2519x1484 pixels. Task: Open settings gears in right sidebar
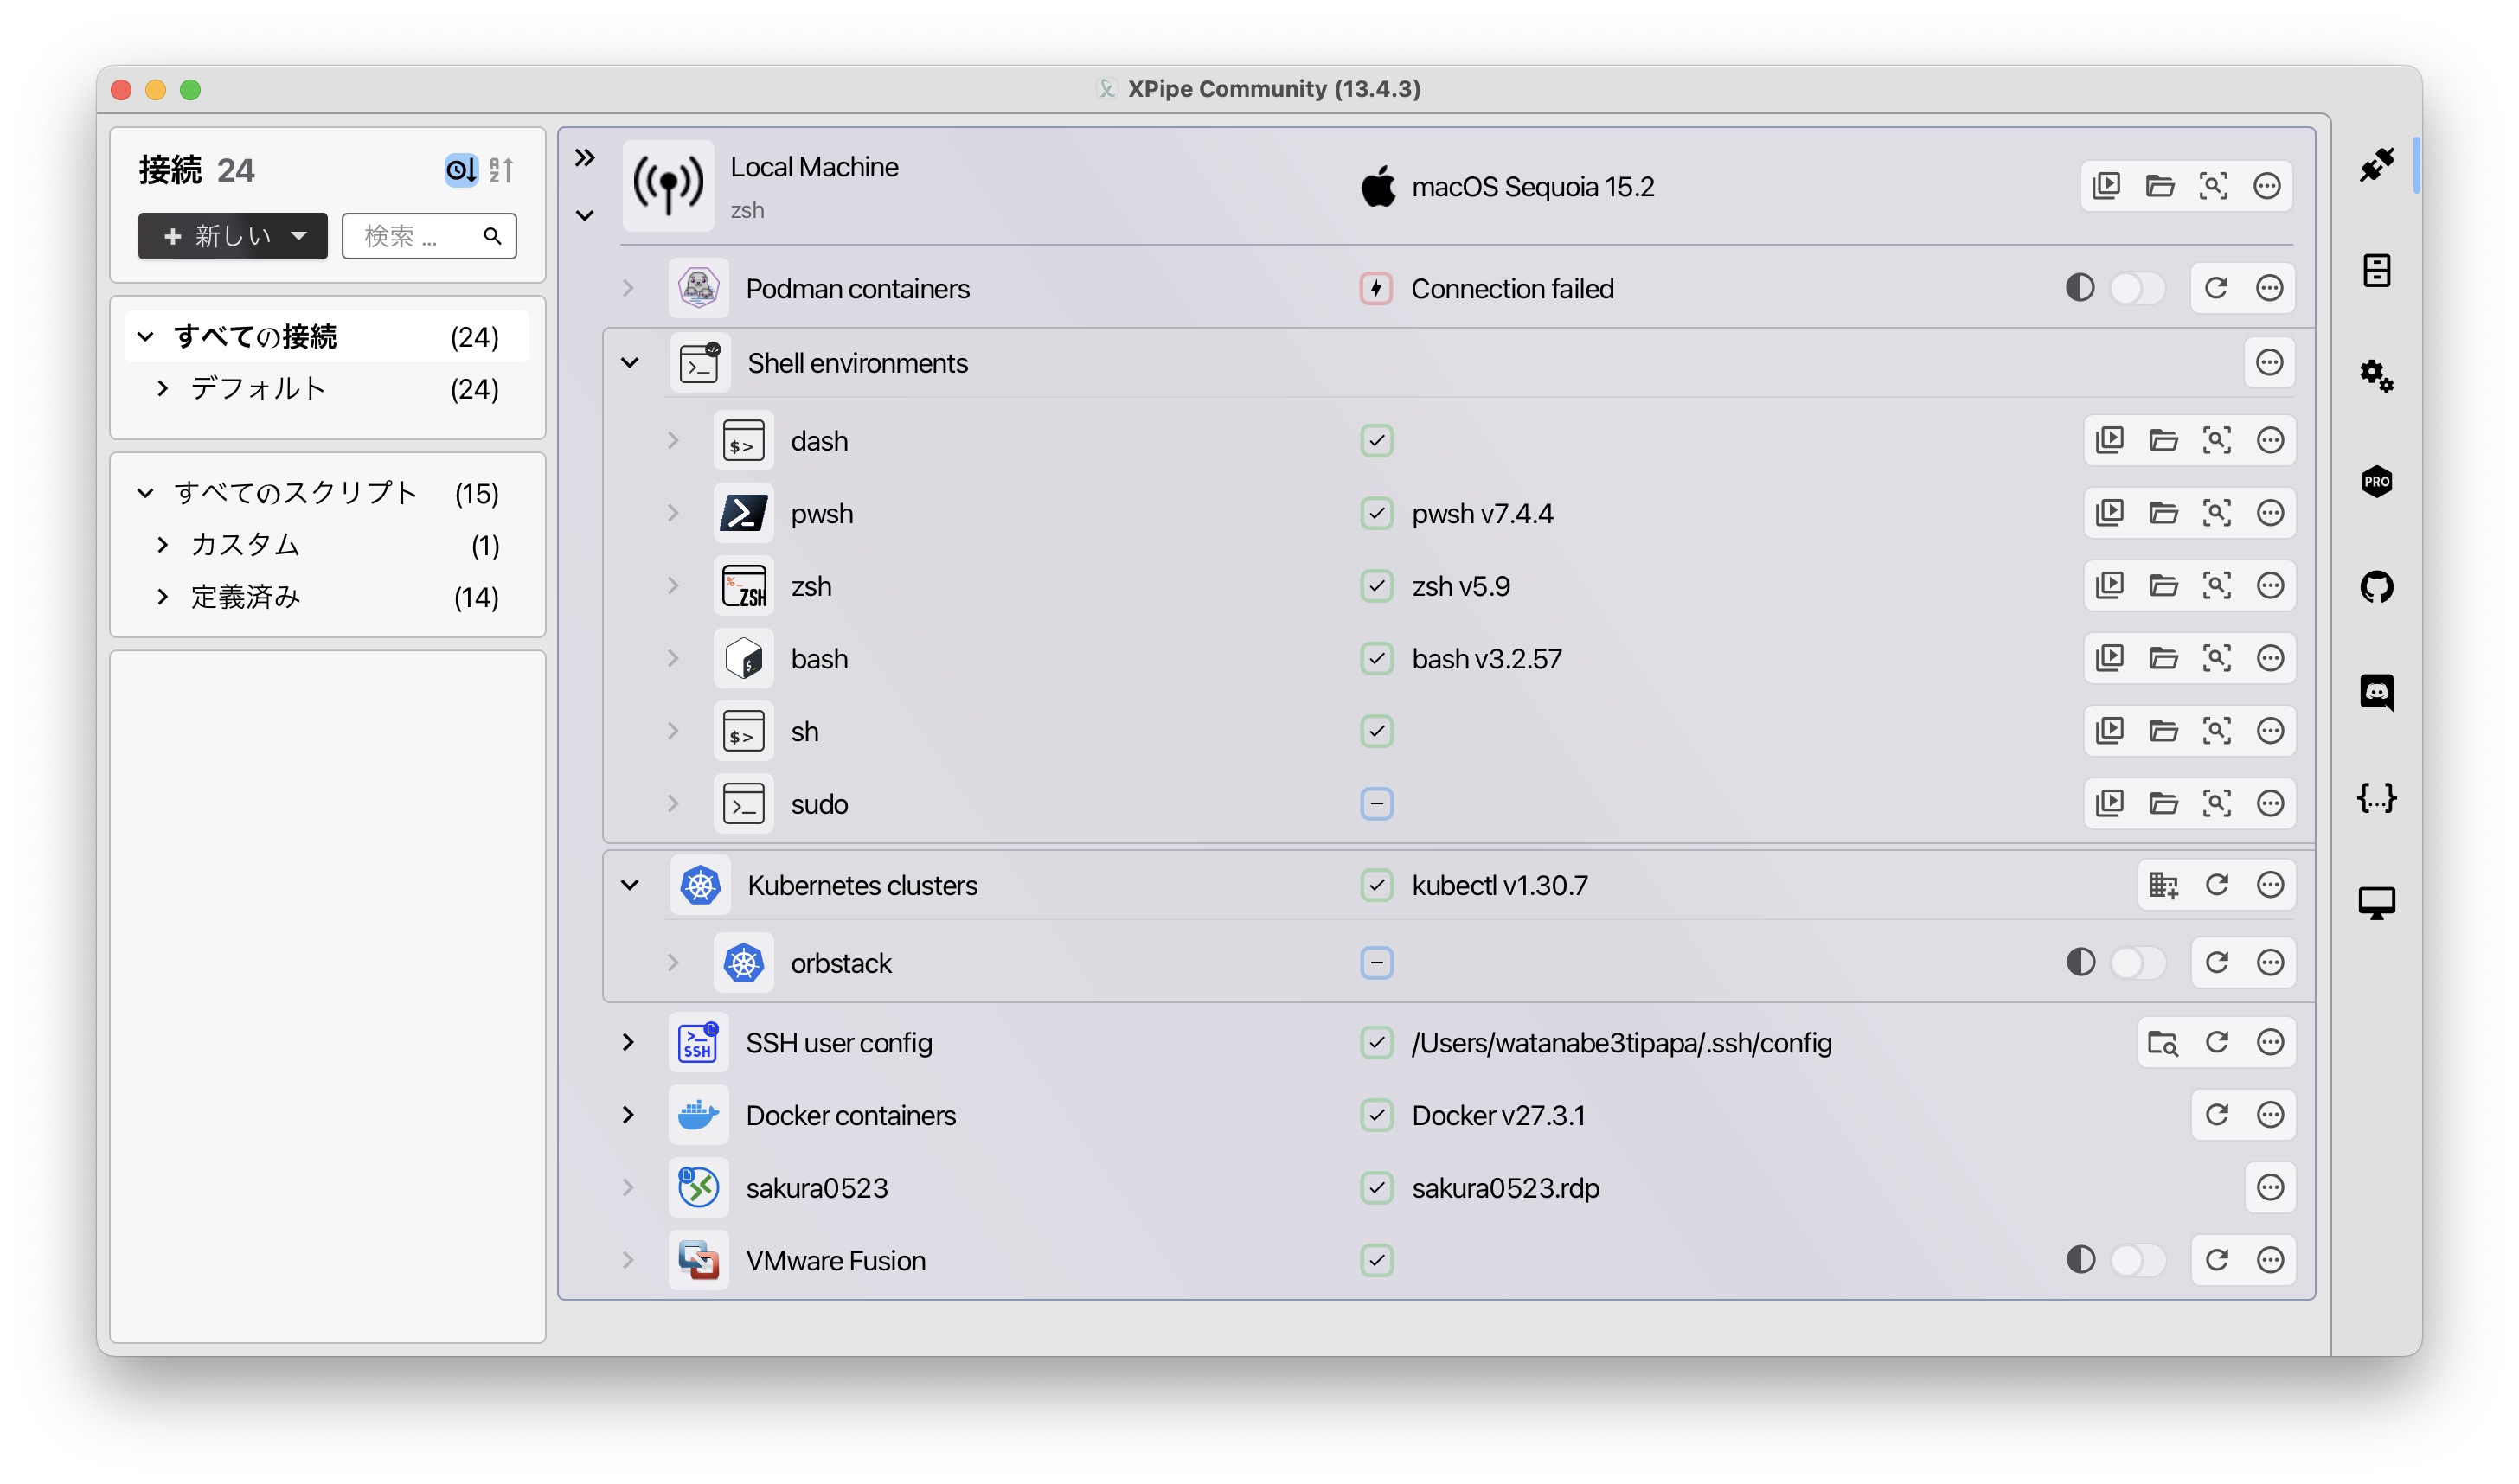[2377, 376]
